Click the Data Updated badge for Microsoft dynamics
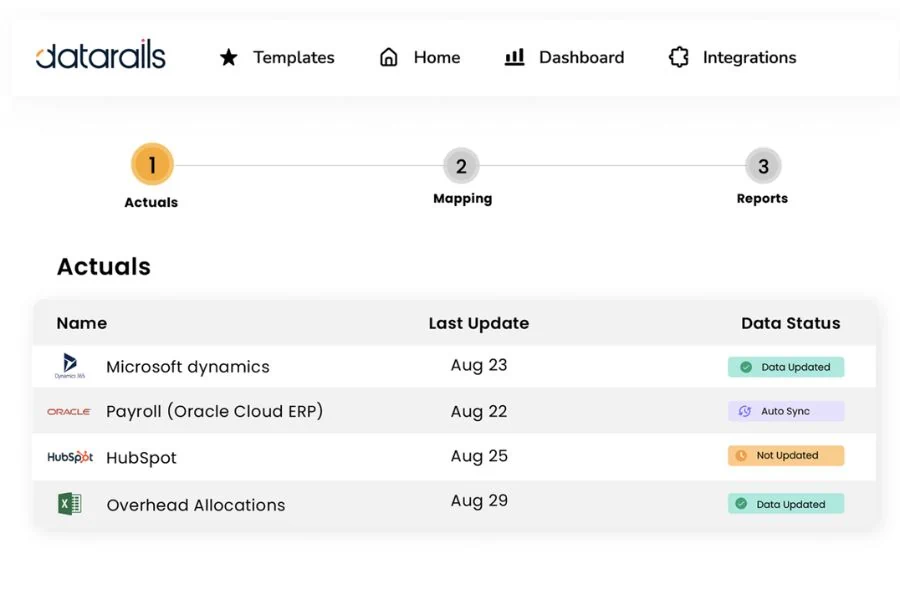 (x=786, y=366)
